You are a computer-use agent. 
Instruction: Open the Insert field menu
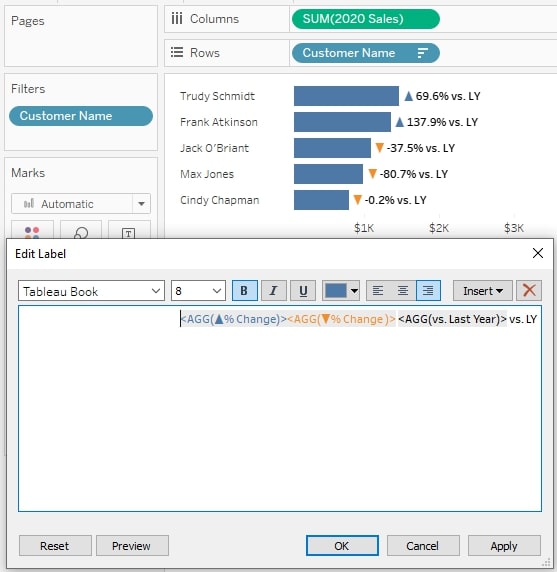point(483,291)
